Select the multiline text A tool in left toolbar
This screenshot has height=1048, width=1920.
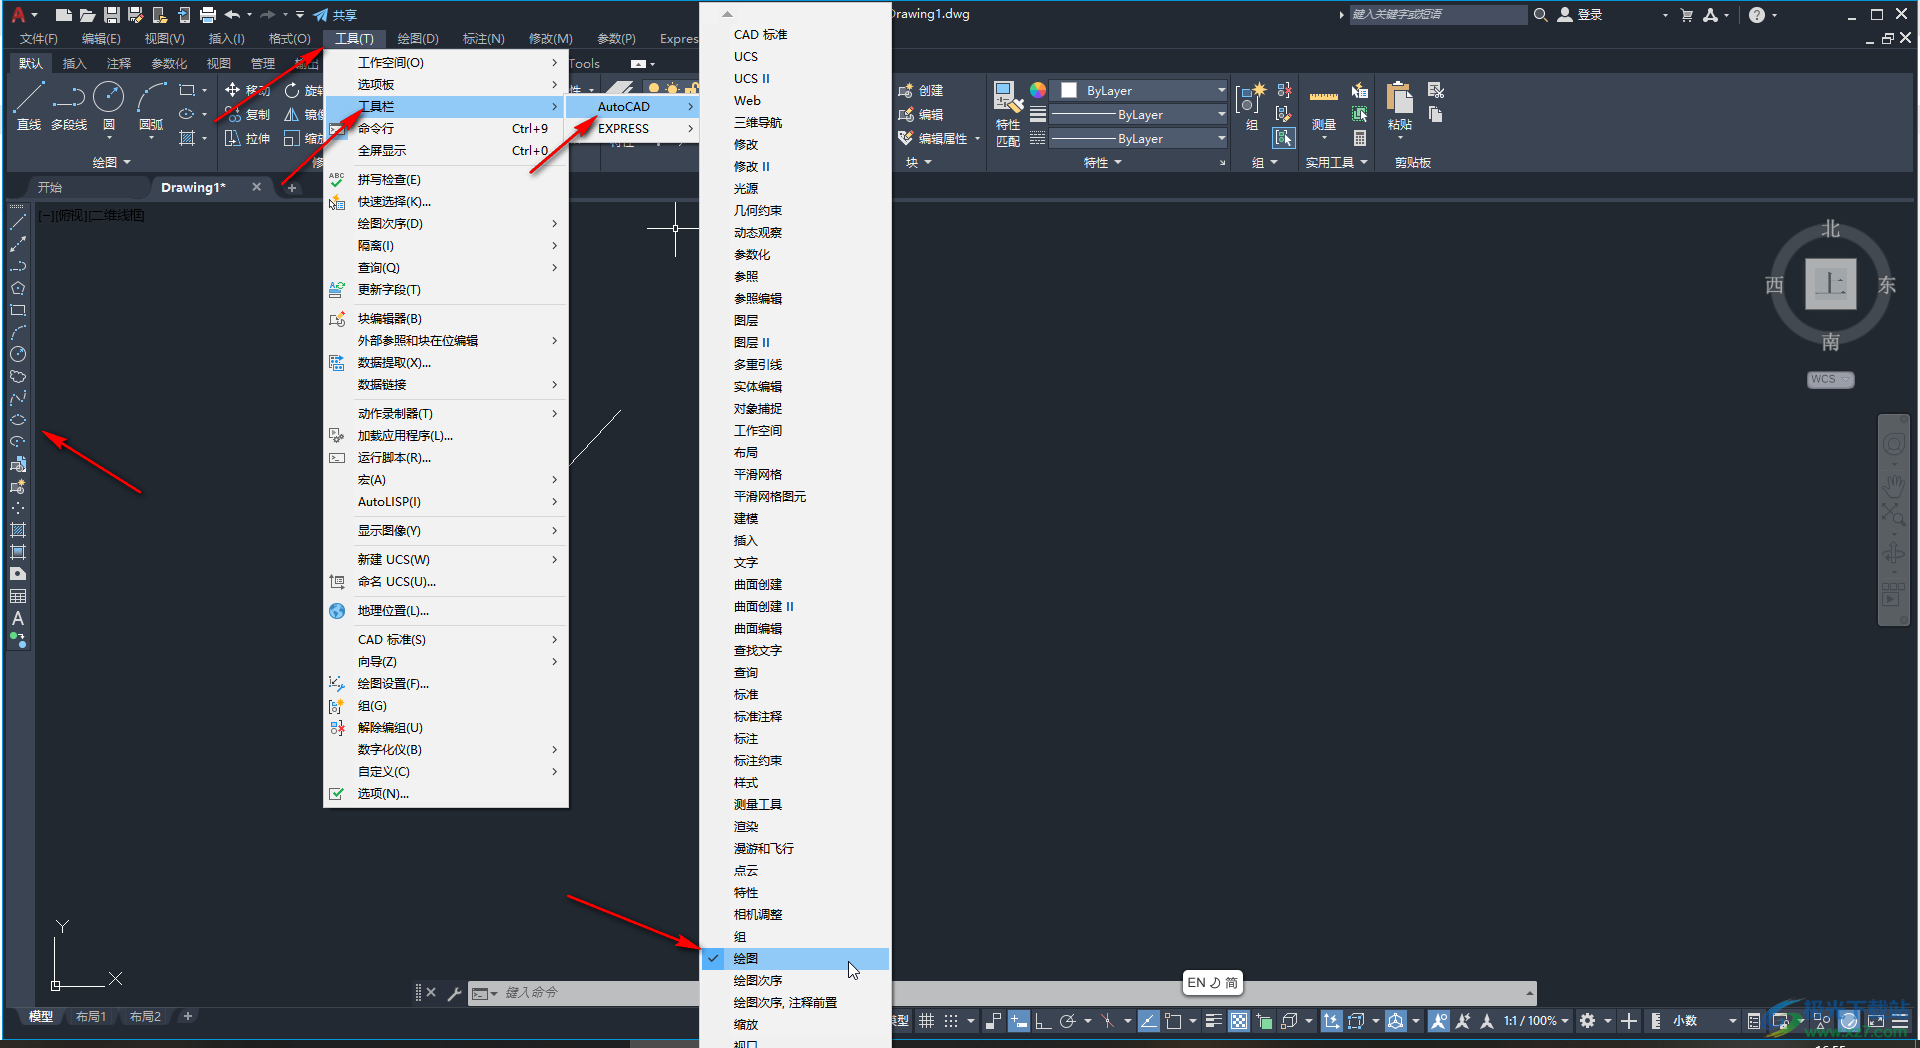18,618
